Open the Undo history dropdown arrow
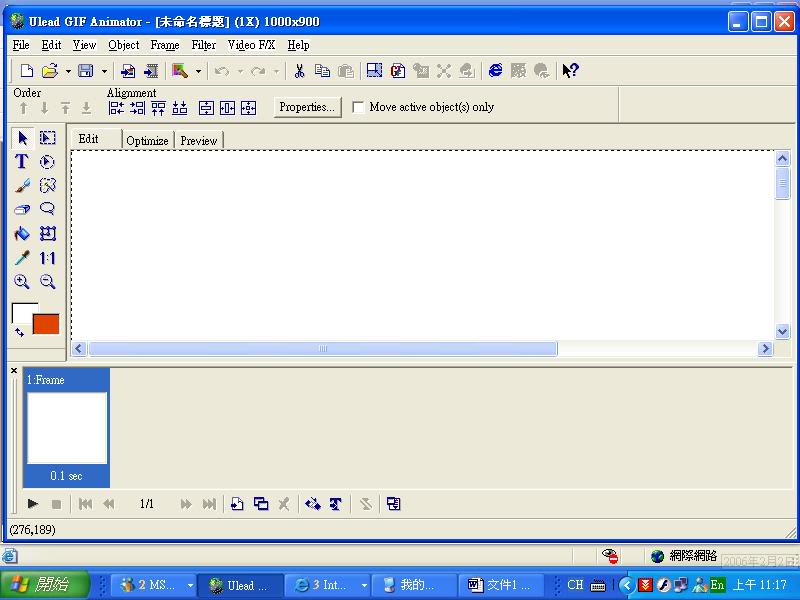This screenshot has width=800, height=600. [x=240, y=71]
